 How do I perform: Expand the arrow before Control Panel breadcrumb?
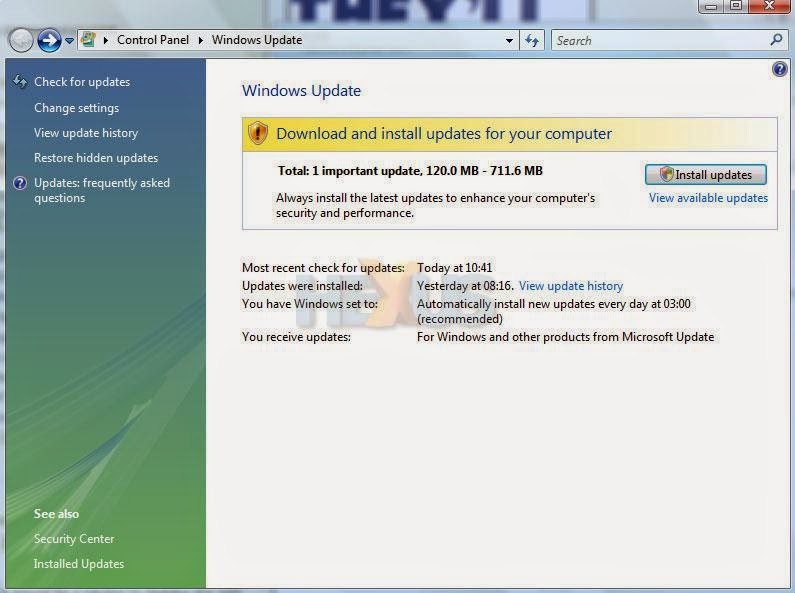pyautogui.click(x=105, y=40)
